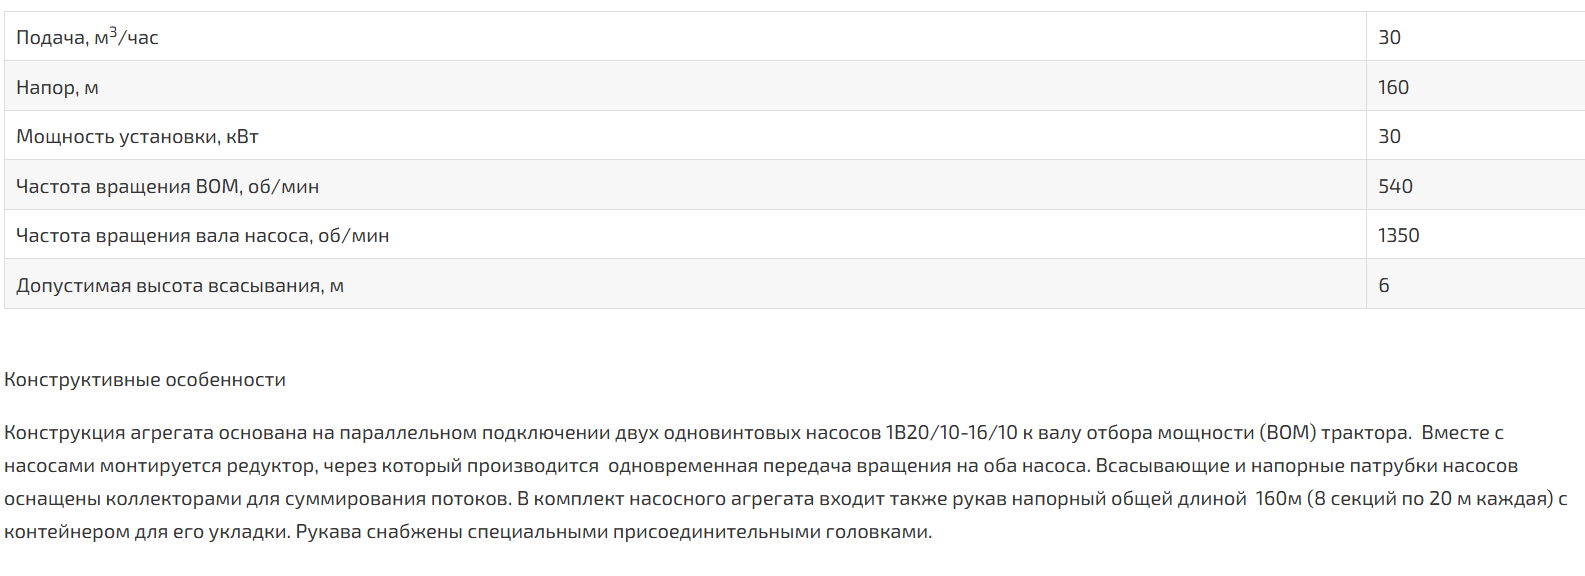Screen dimensions: 1585x576
Task: Select the 'Напор, м' table cell
Action: point(685,86)
